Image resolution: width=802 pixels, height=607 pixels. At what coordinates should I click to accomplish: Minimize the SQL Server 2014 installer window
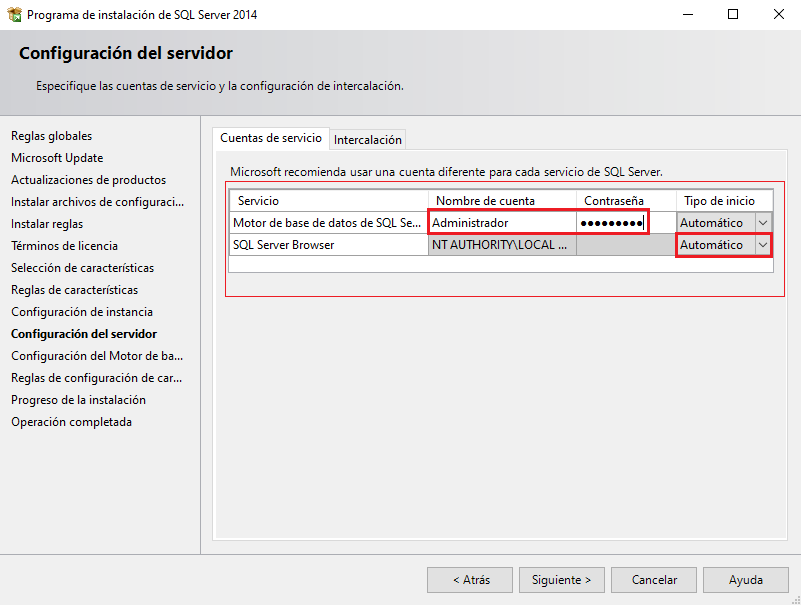click(688, 14)
